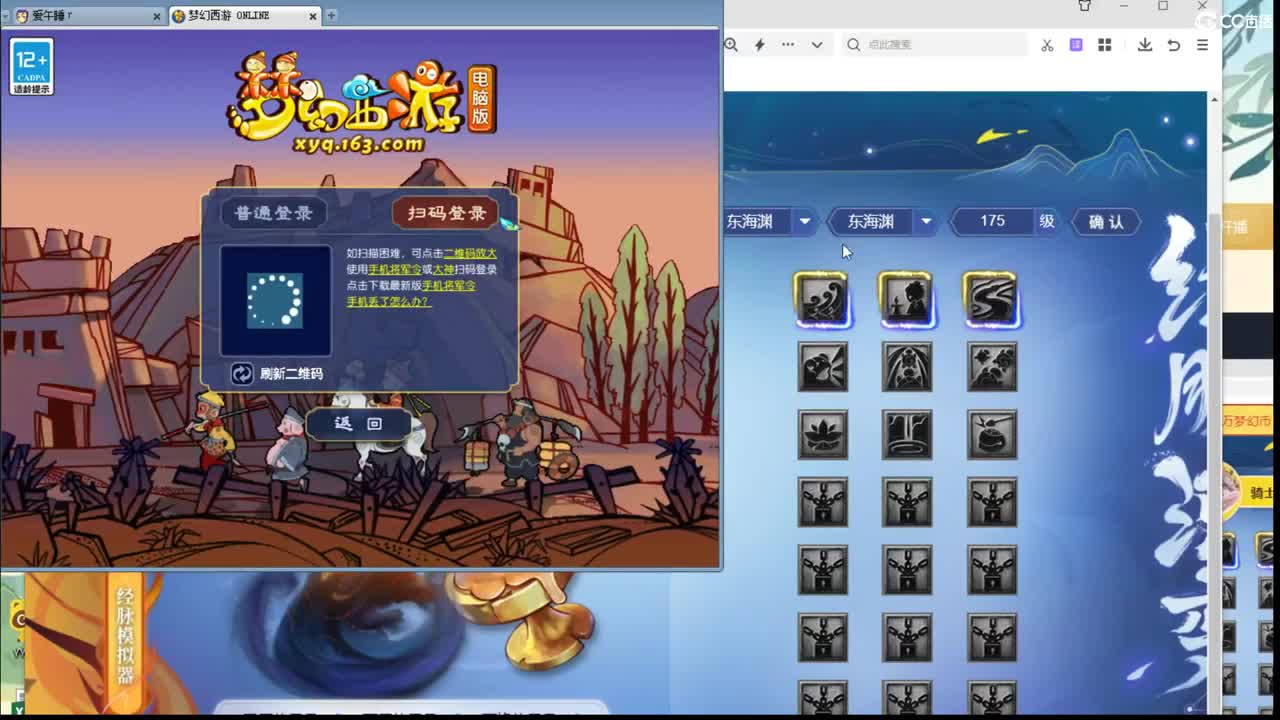Click the arched gate skill icon
The image size is (1280, 720).
tap(906, 367)
